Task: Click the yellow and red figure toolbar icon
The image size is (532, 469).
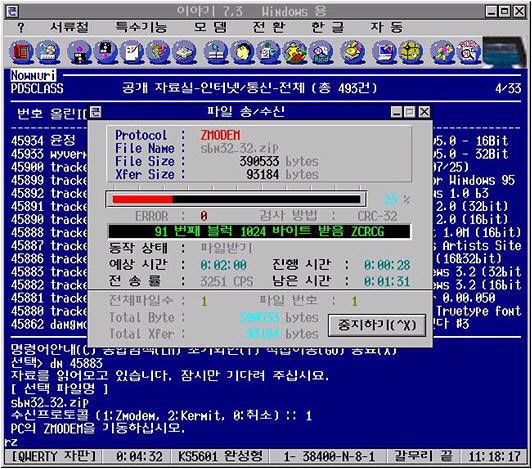Action: pyautogui.click(x=294, y=52)
